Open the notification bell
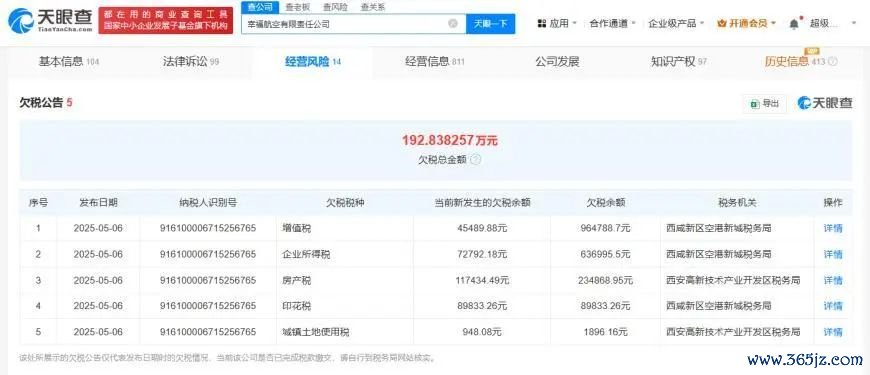The height and width of the screenshot is (375, 870). [x=795, y=23]
